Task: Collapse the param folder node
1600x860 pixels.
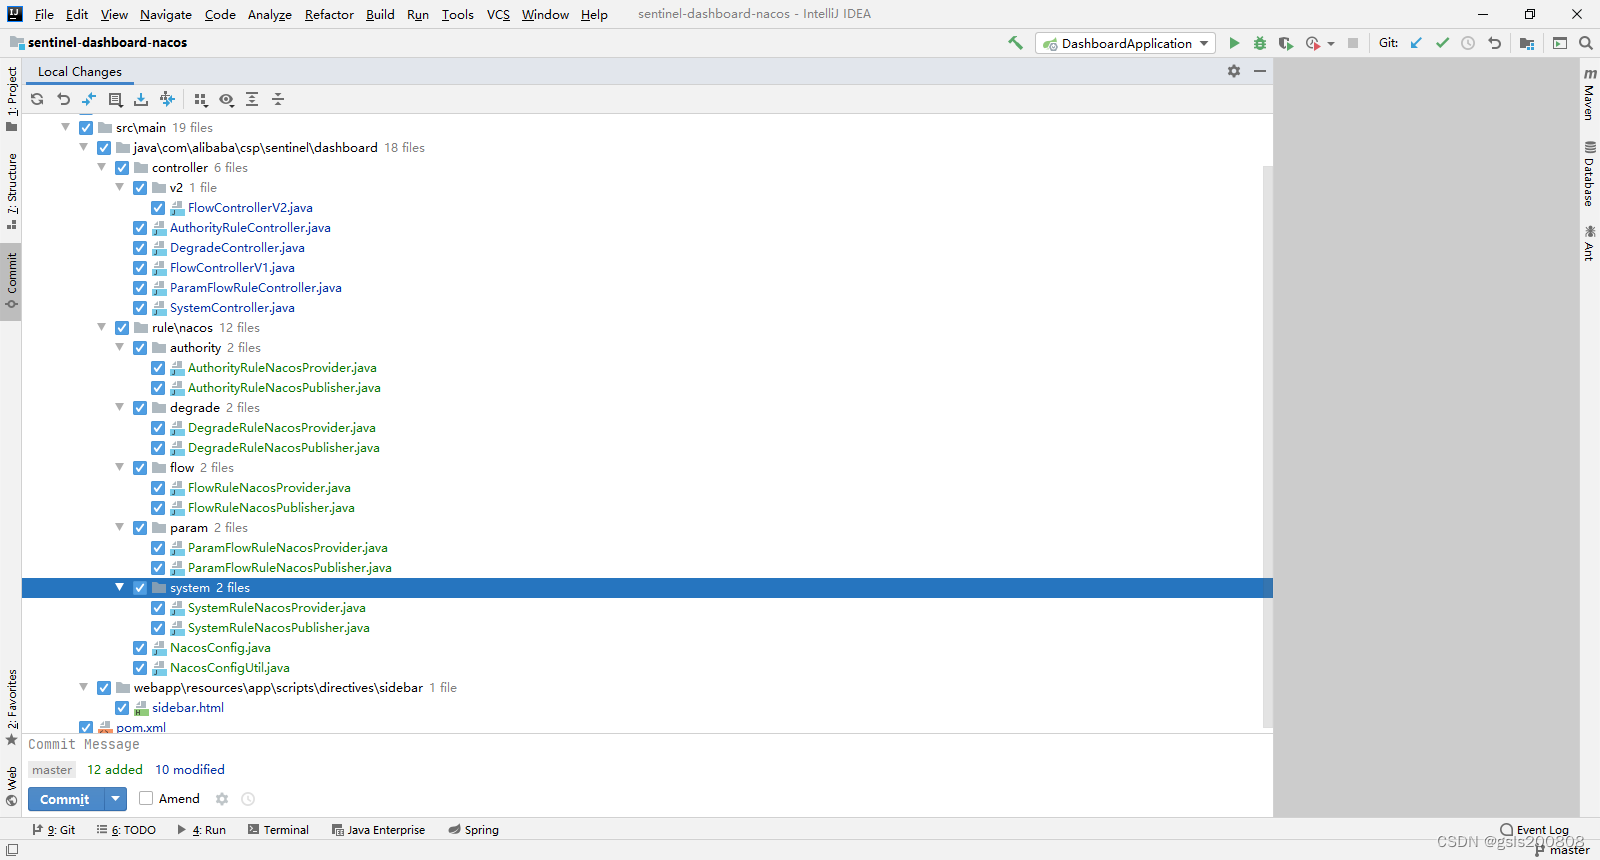Action: coord(119,527)
